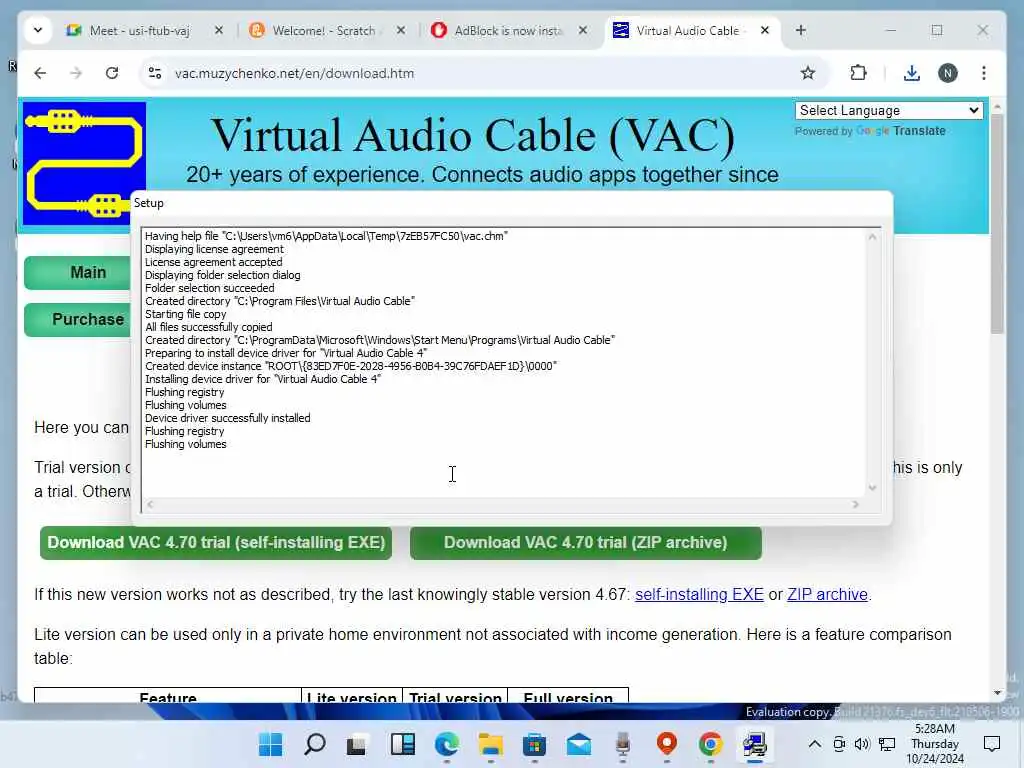Image resolution: width=1024 pixels, height=768 pixels.
Task: Go back to the previous page
Action: [40, 73]
